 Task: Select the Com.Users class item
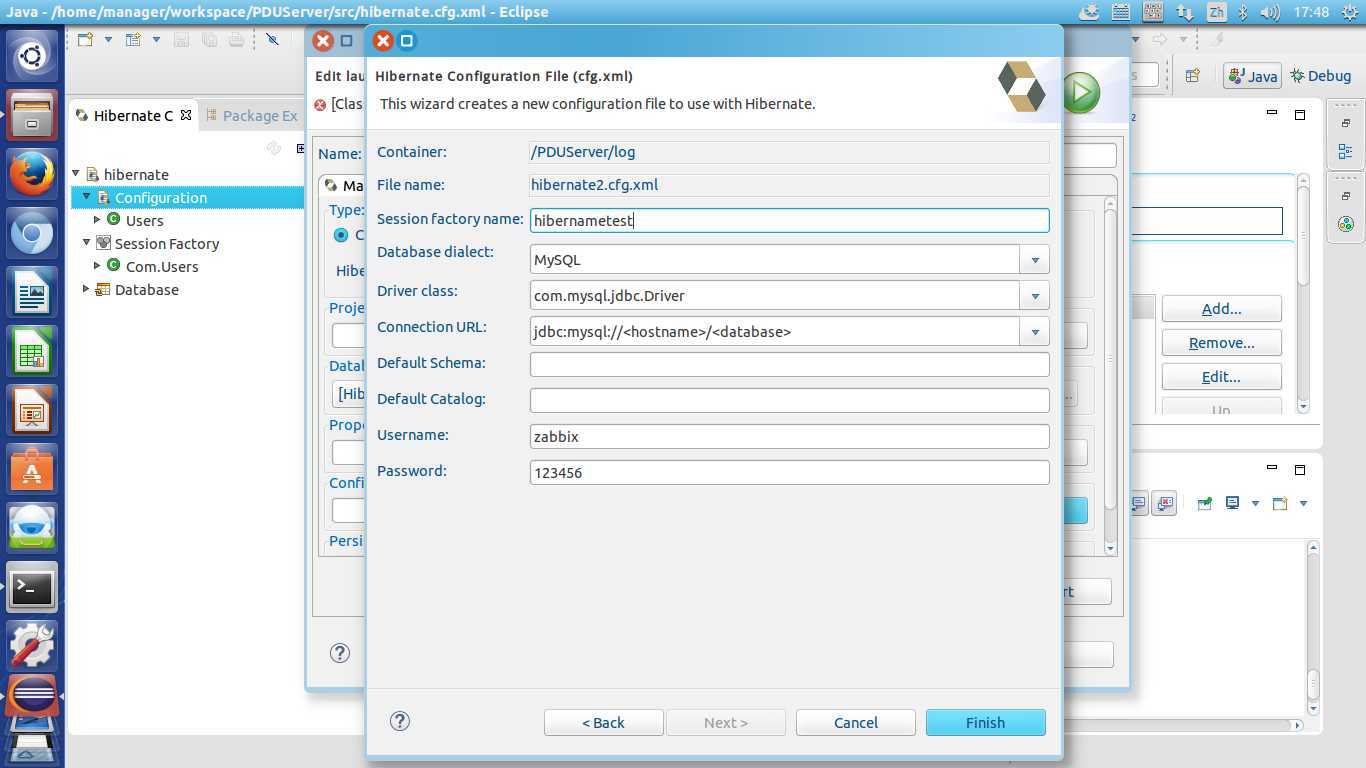tap(161, 267)
